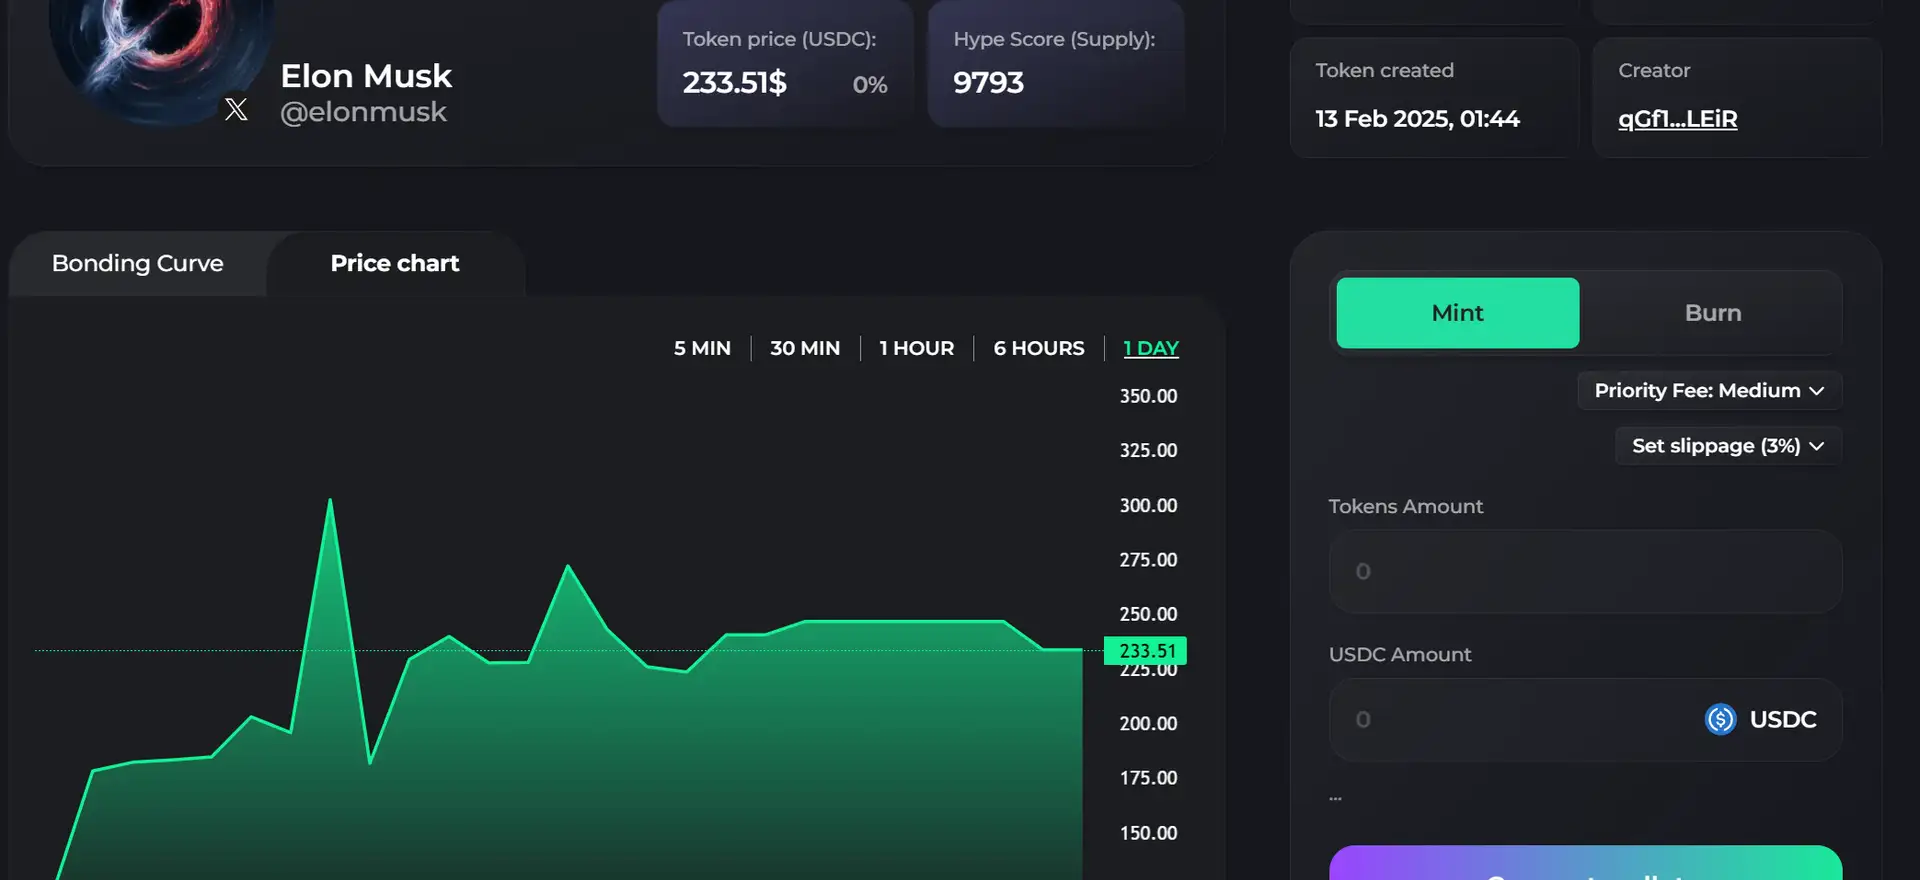
Task: Open the Bonding Curve tab
Action: point(138,263)
